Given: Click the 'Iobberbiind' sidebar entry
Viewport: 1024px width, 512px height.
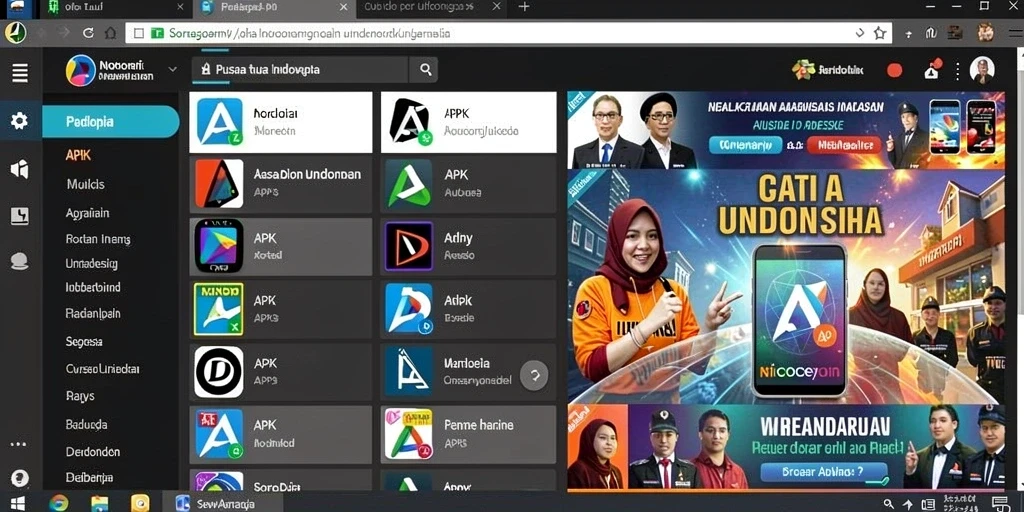Looking at the screenshot, I should [93, 287].
